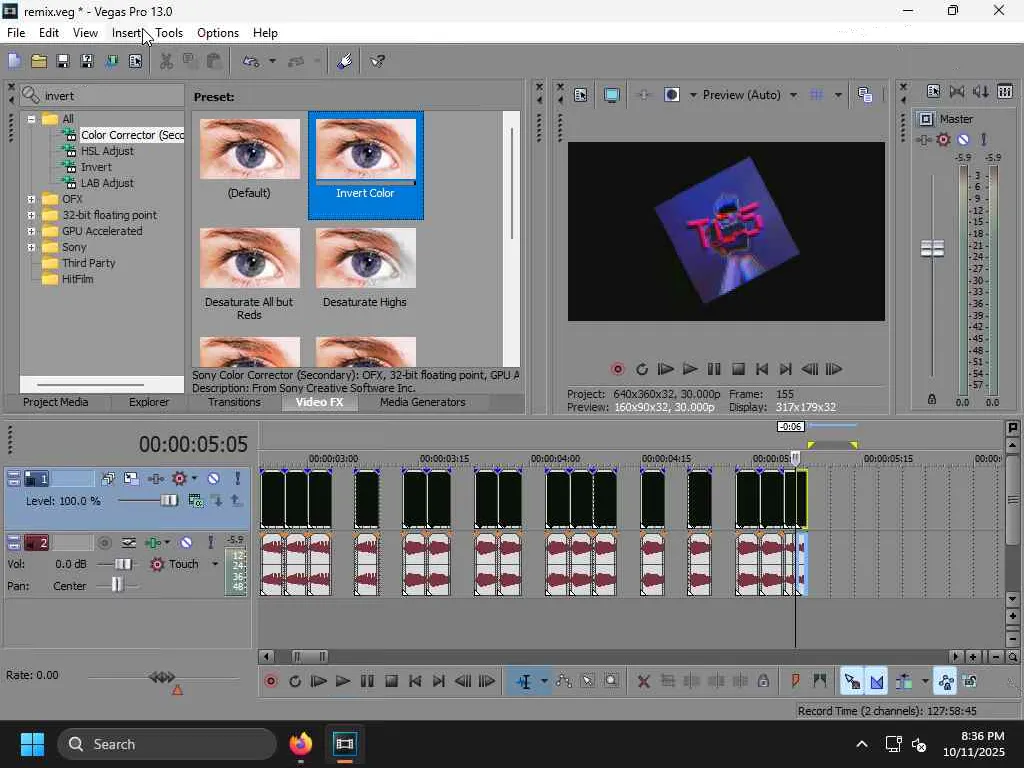The height and width of the screenshot is (768, 1024).
Task: Click the Open project folder icon
Action: point(39,61)
